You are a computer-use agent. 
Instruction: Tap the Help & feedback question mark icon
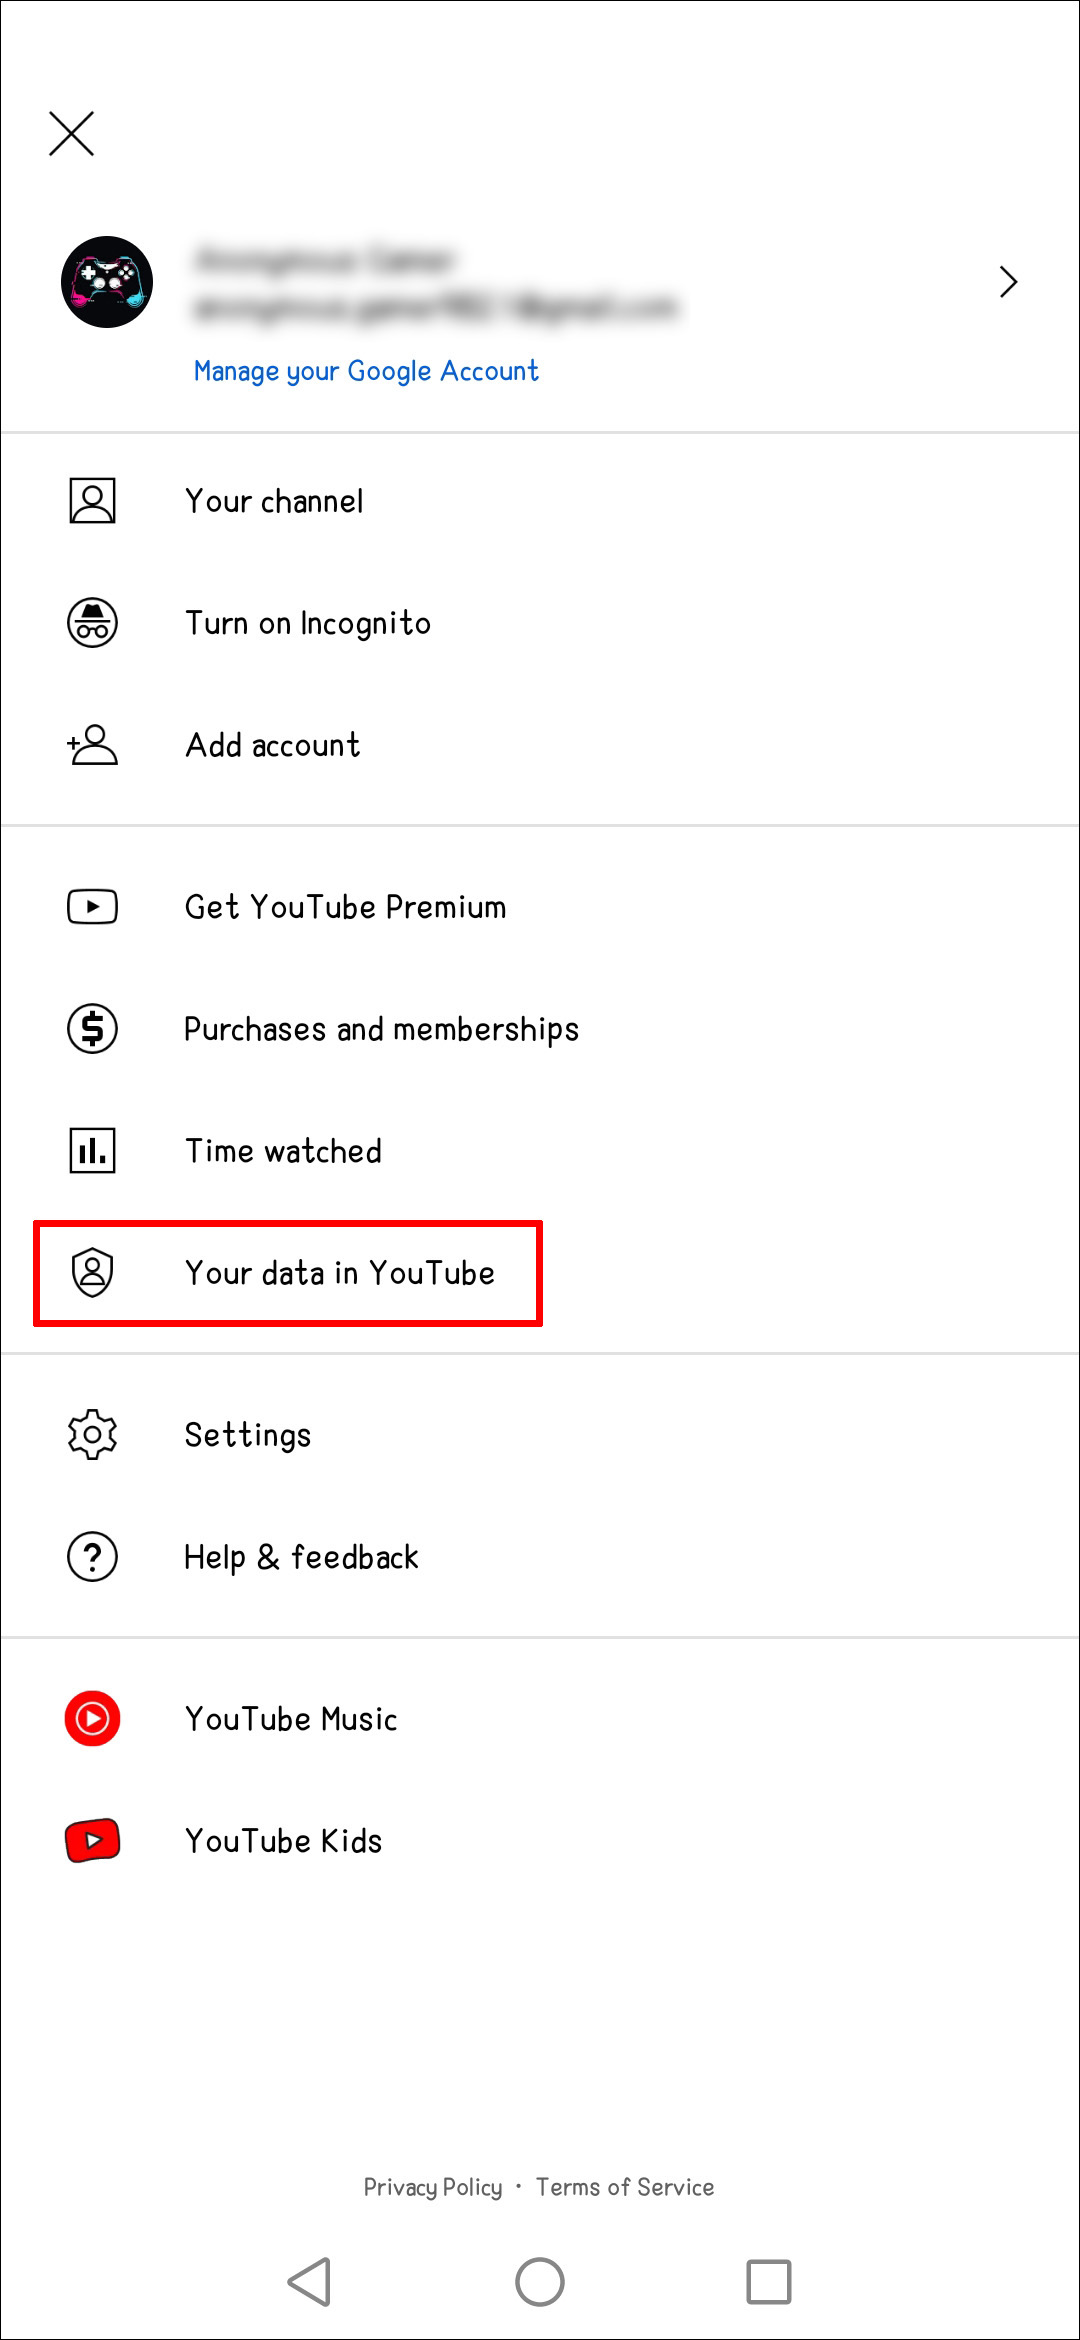[92, 1556]
